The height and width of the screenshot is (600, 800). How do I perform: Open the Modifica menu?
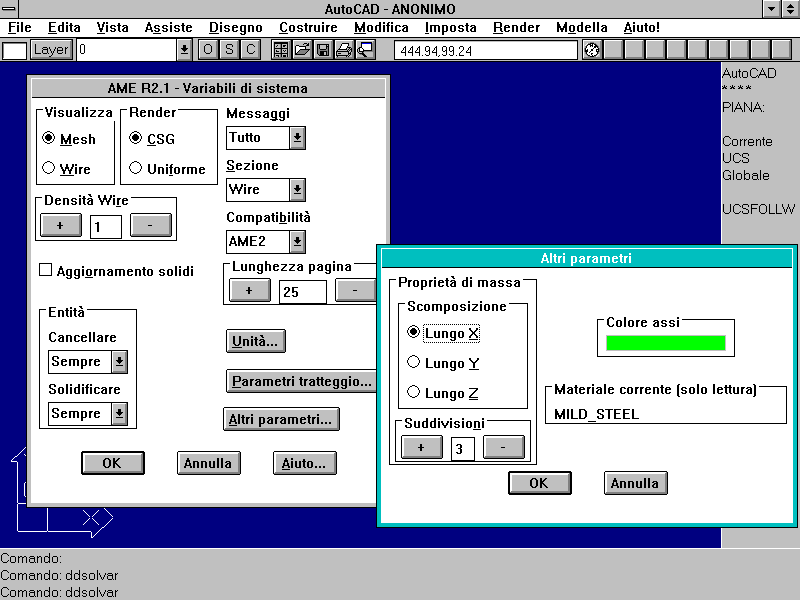click(x=381, y=28)
